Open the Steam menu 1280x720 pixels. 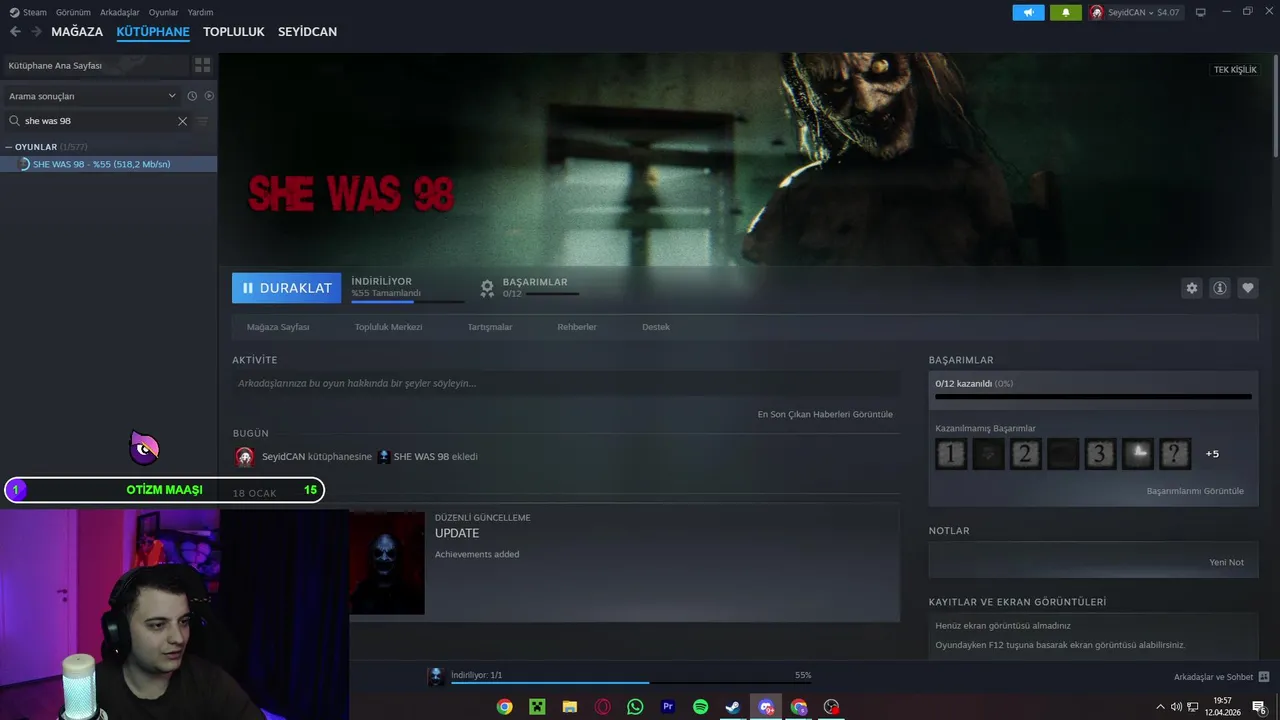29,12
